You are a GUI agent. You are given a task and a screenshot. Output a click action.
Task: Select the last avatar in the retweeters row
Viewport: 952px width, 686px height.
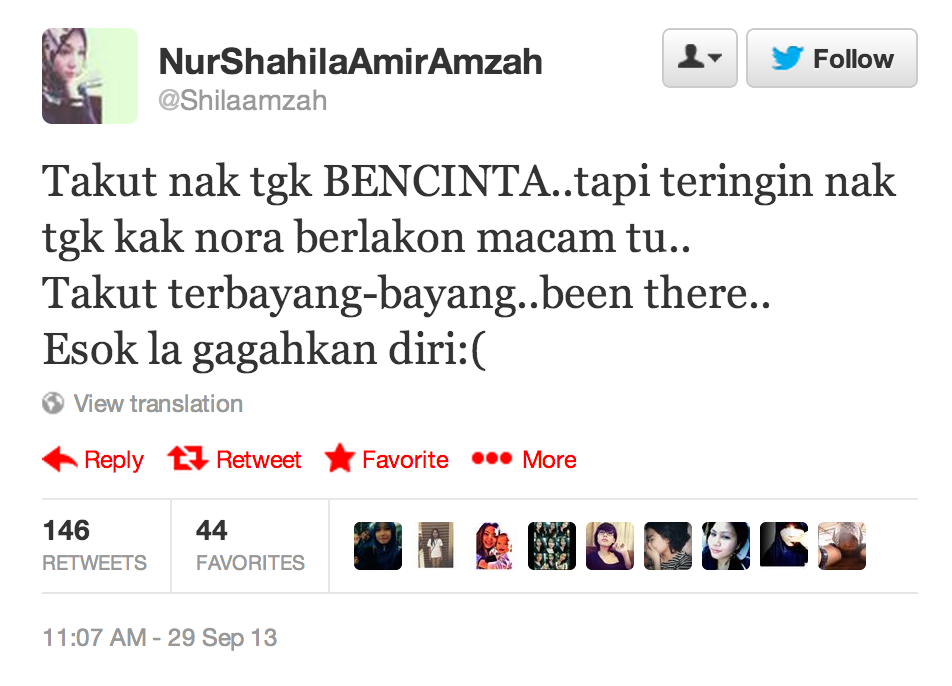click(x=842, y=546)
